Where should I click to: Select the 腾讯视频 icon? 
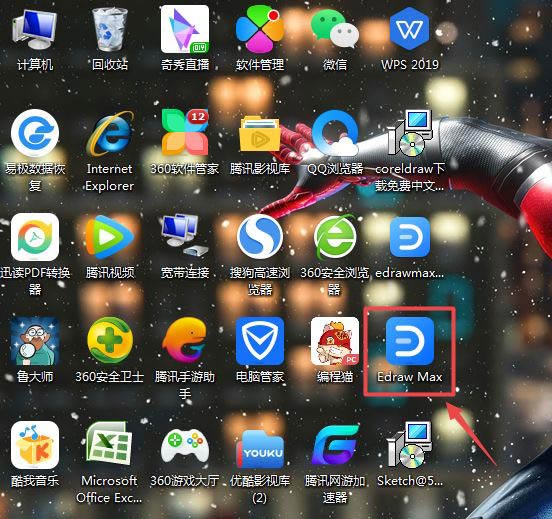110,237
